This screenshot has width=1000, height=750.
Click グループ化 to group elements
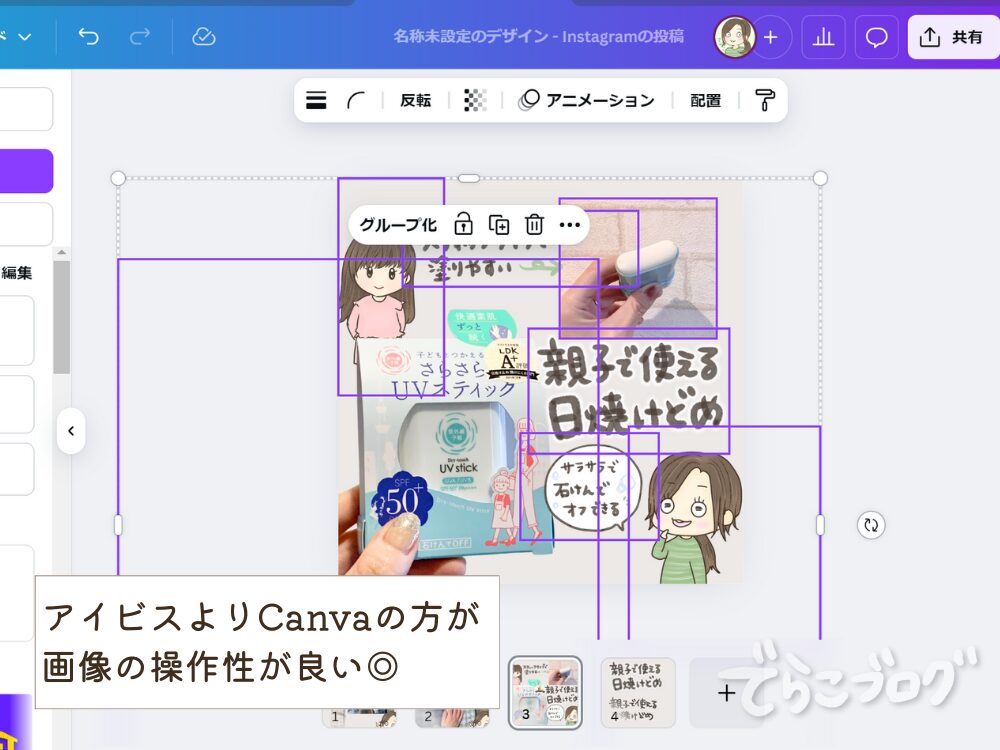(398, 224)
